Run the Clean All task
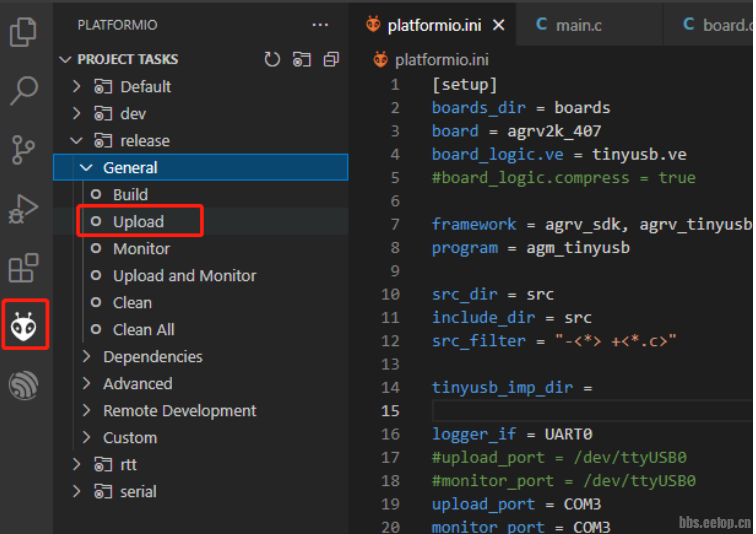Viewport: 756px width, 534px height. pos(144,330)
